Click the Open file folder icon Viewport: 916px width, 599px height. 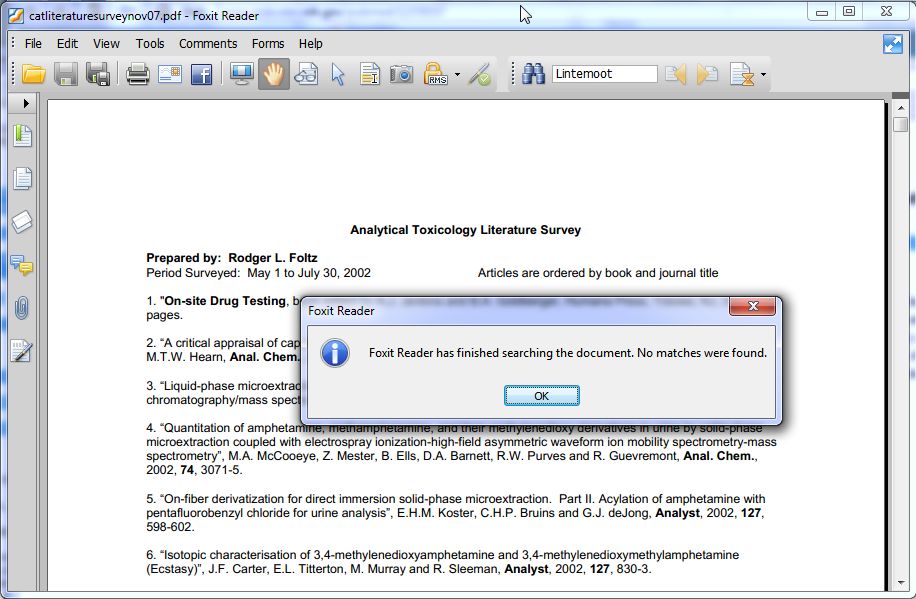pyautogui.click(x=34, y=74)
